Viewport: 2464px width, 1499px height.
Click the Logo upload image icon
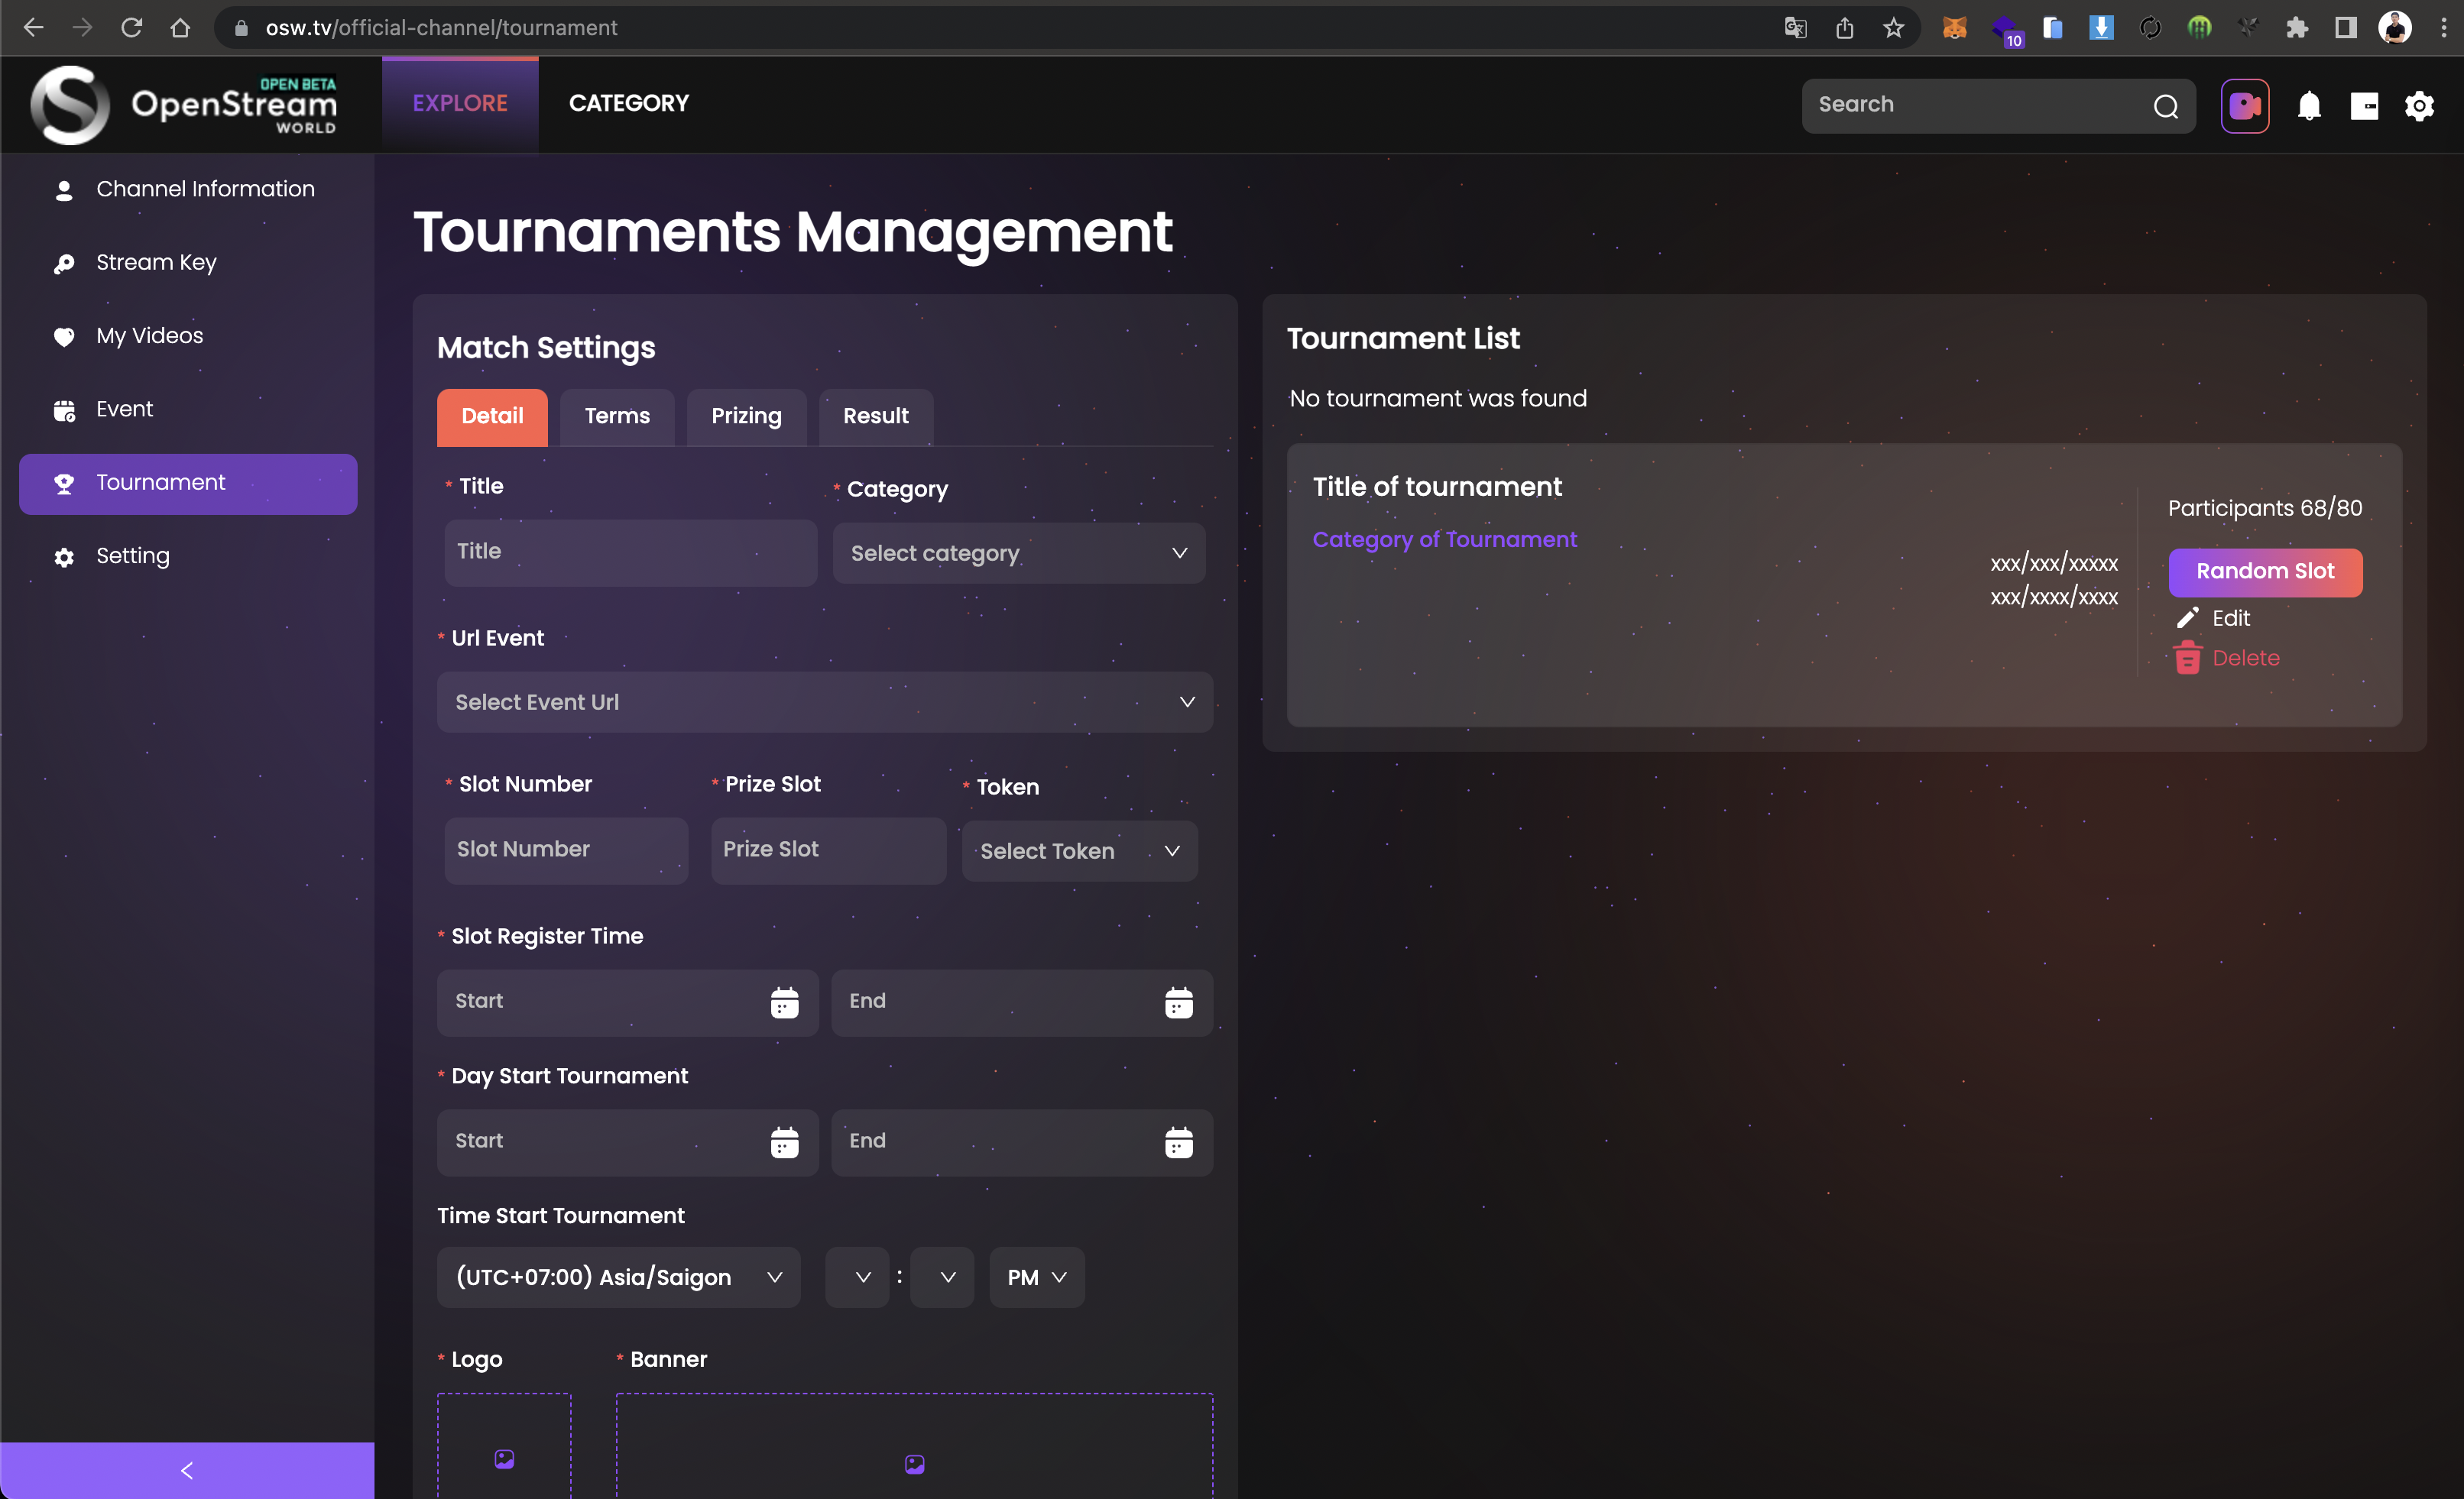pyautogui.click(x=504, y=1459)
